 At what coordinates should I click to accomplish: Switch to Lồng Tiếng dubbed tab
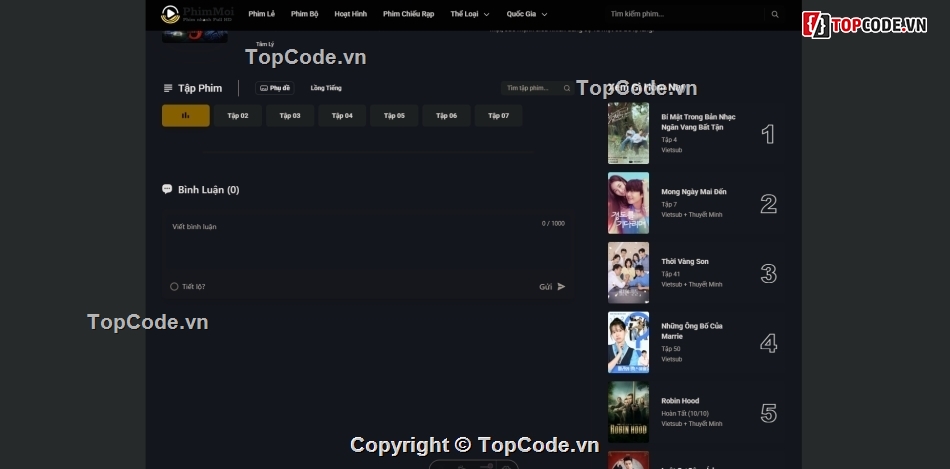[x=326, y=88]
